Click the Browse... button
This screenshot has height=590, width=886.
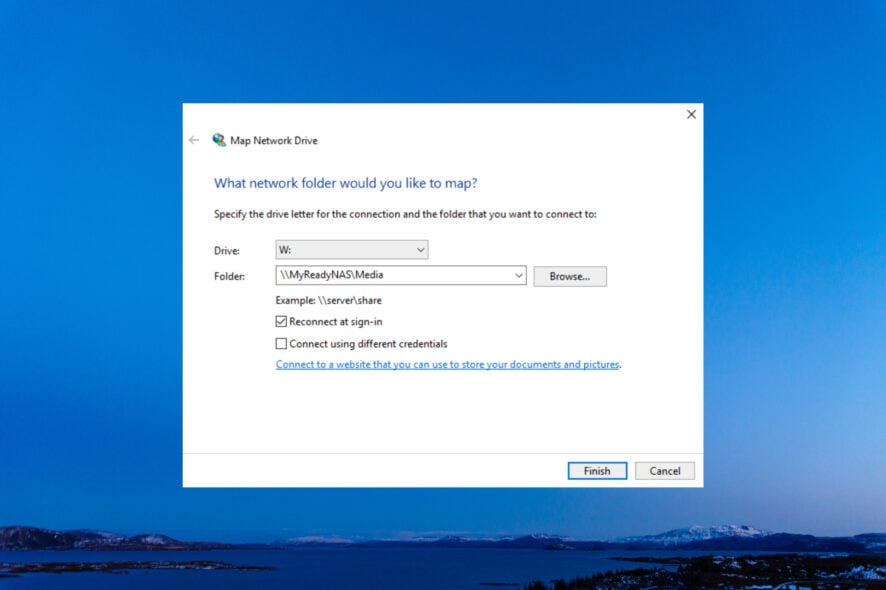tap(570, 276)
